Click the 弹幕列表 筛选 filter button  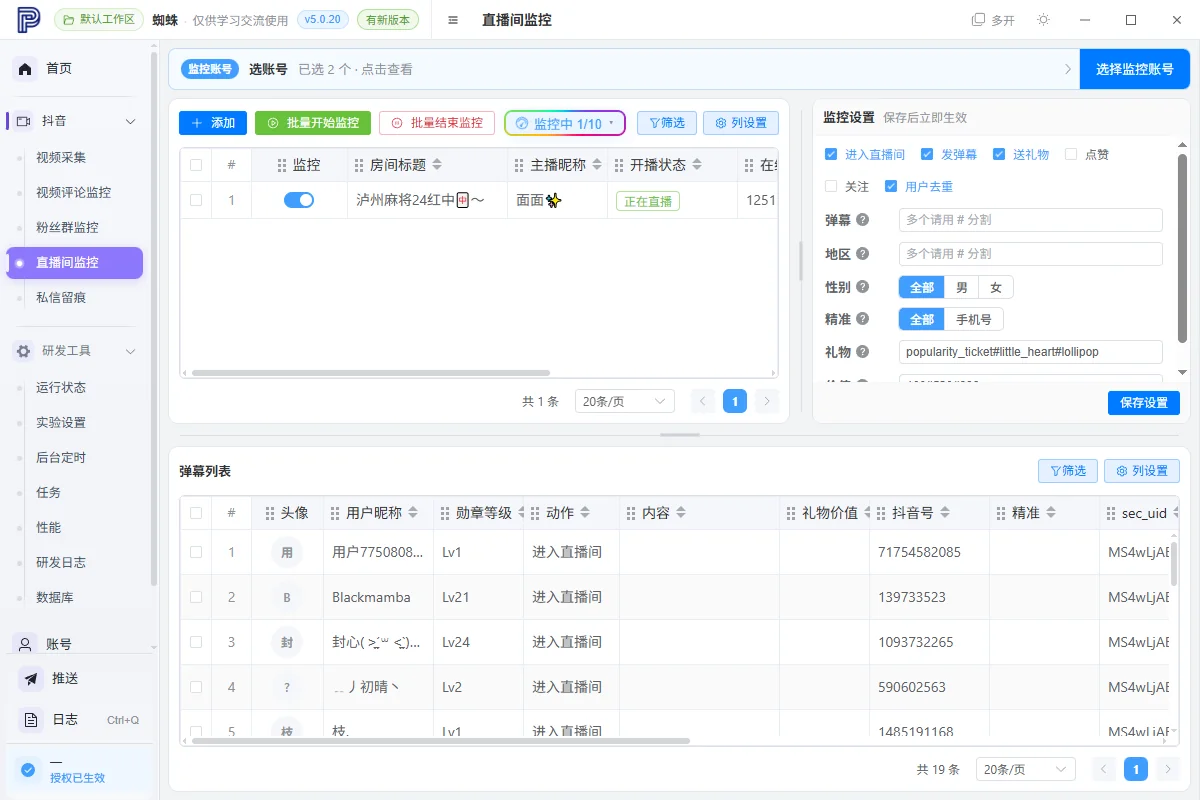1068,471
